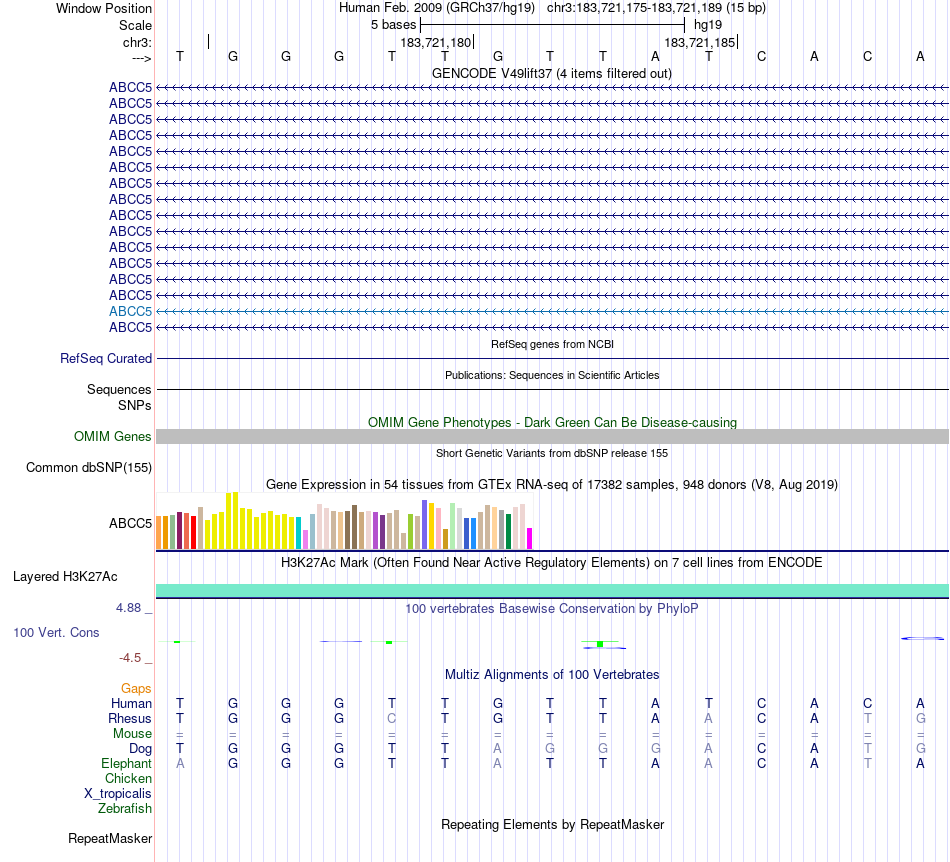Click the Elephant alignment row label
The width and height of the screenshot is (950, 862).
point(127,763)
